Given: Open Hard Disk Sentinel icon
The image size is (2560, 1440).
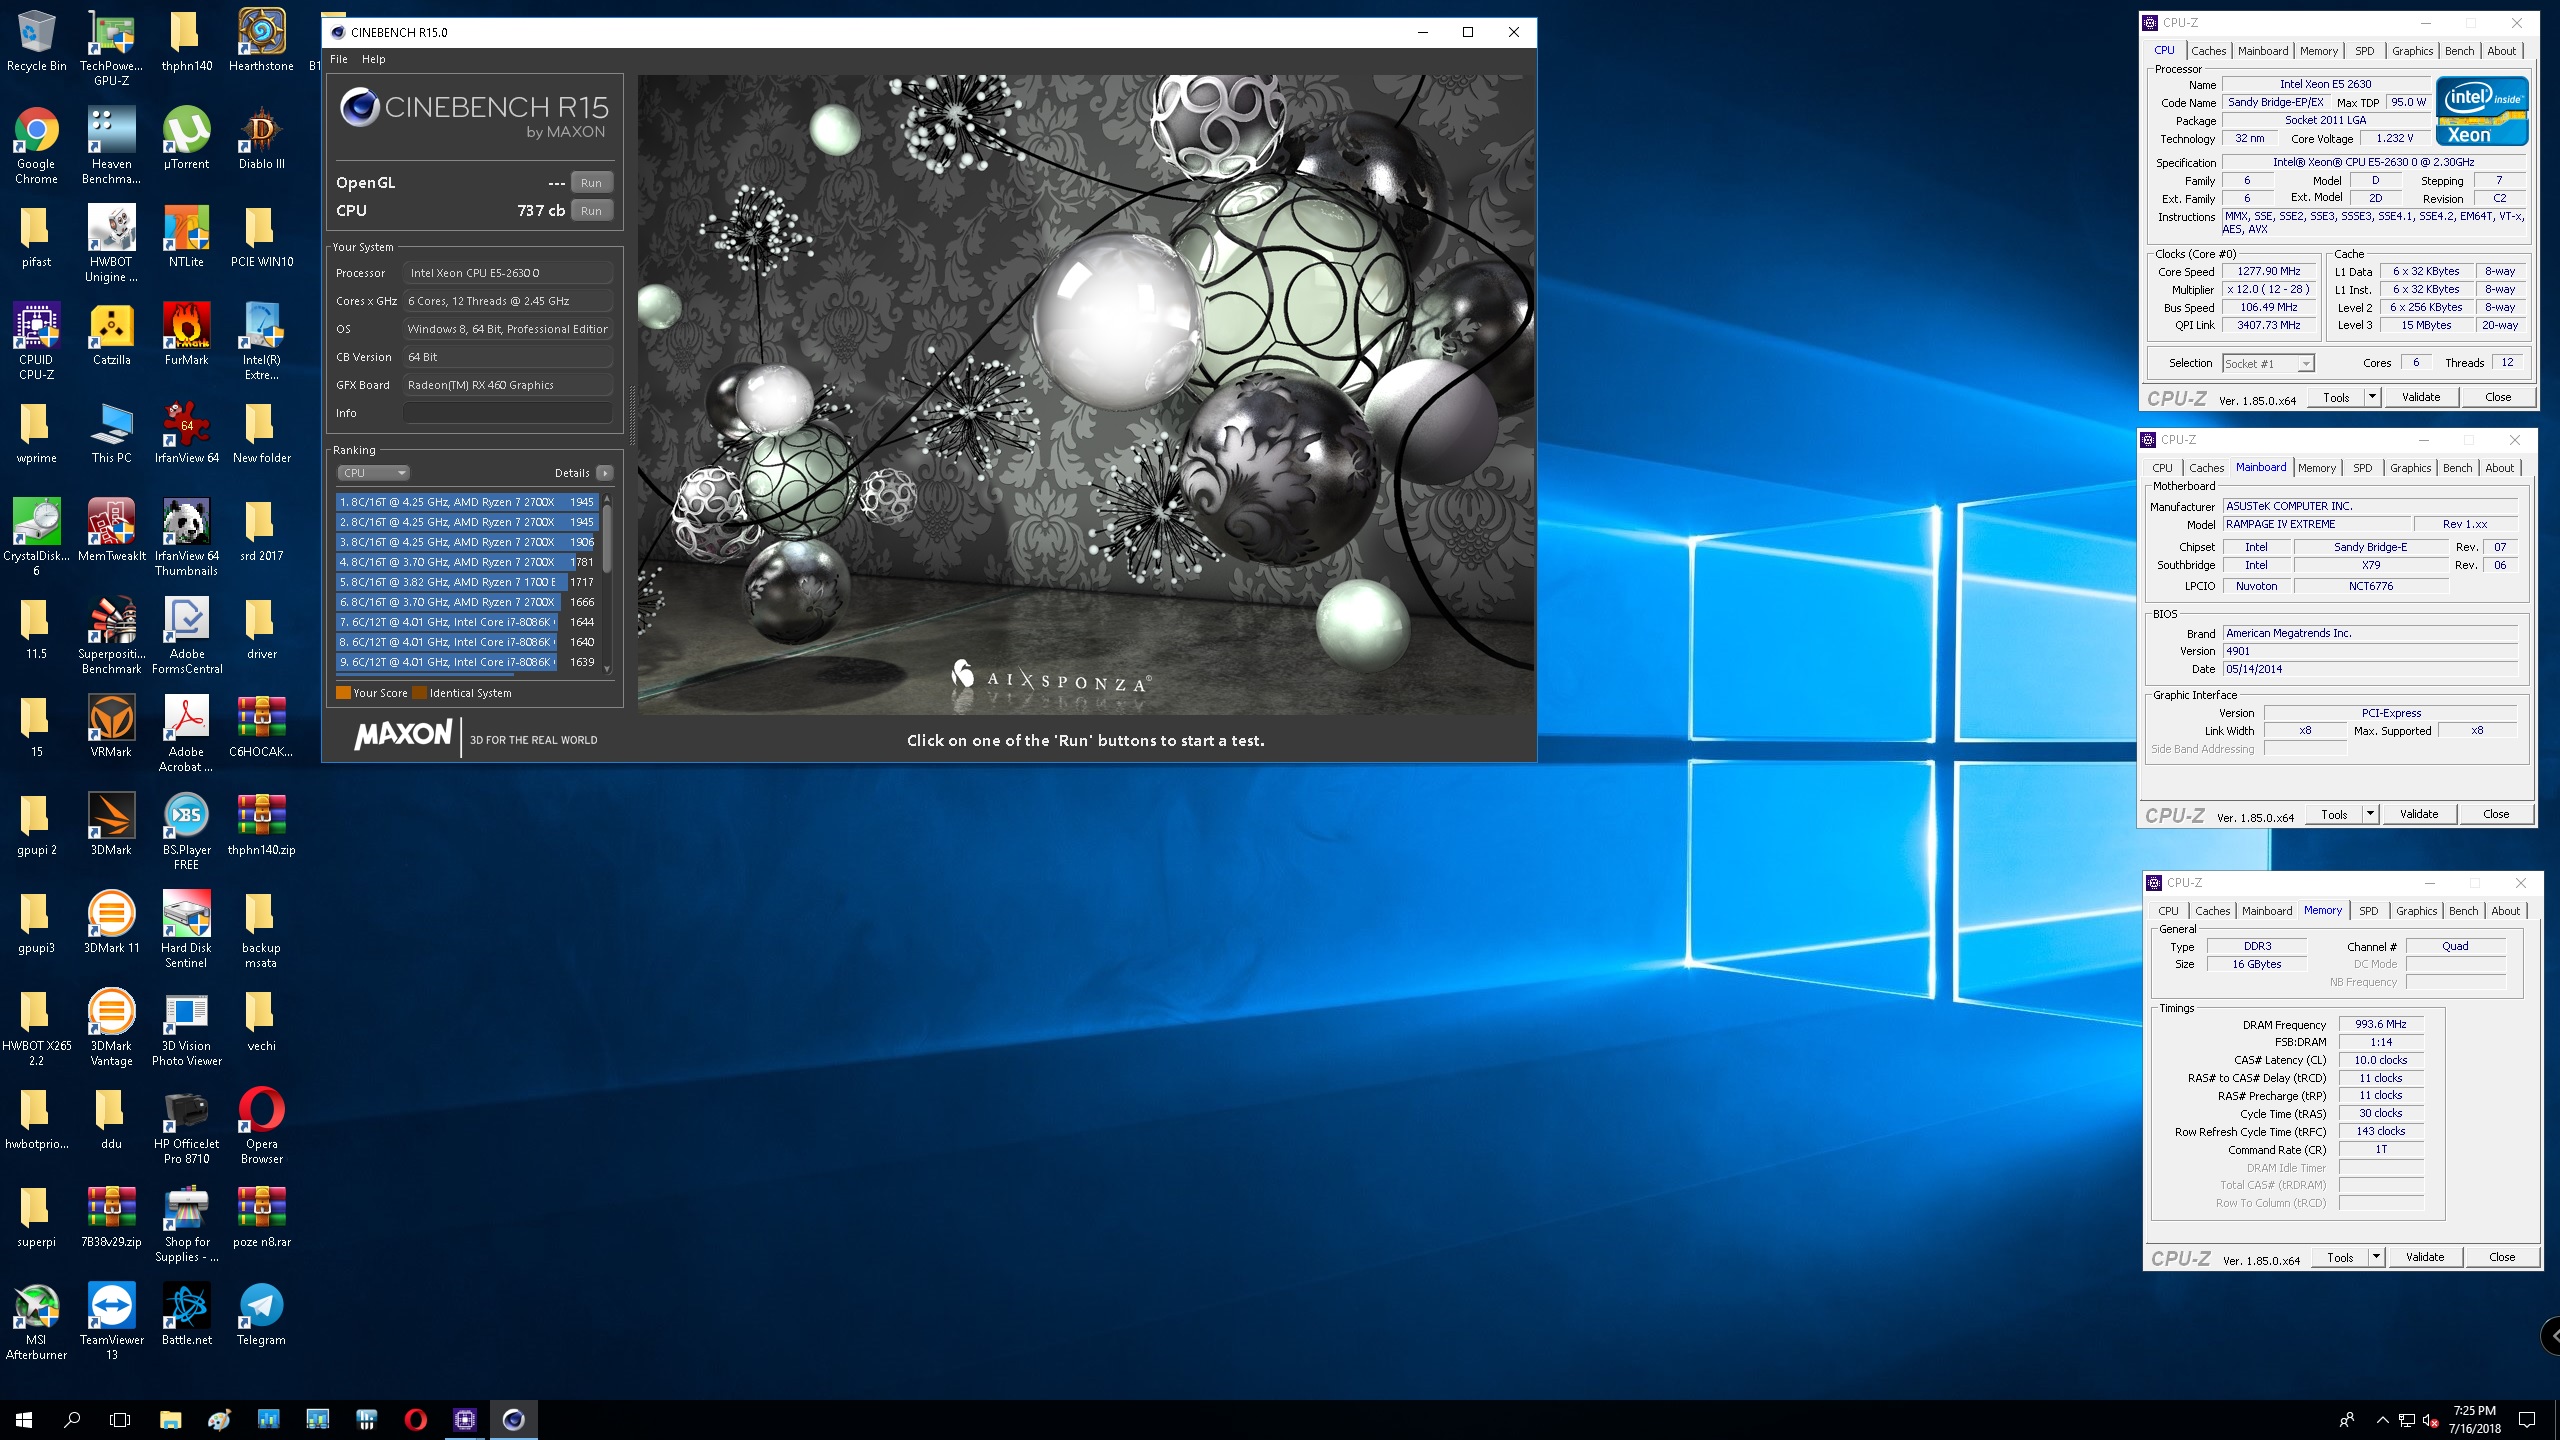Looking at the screenshot, I should tap(187, 930).
